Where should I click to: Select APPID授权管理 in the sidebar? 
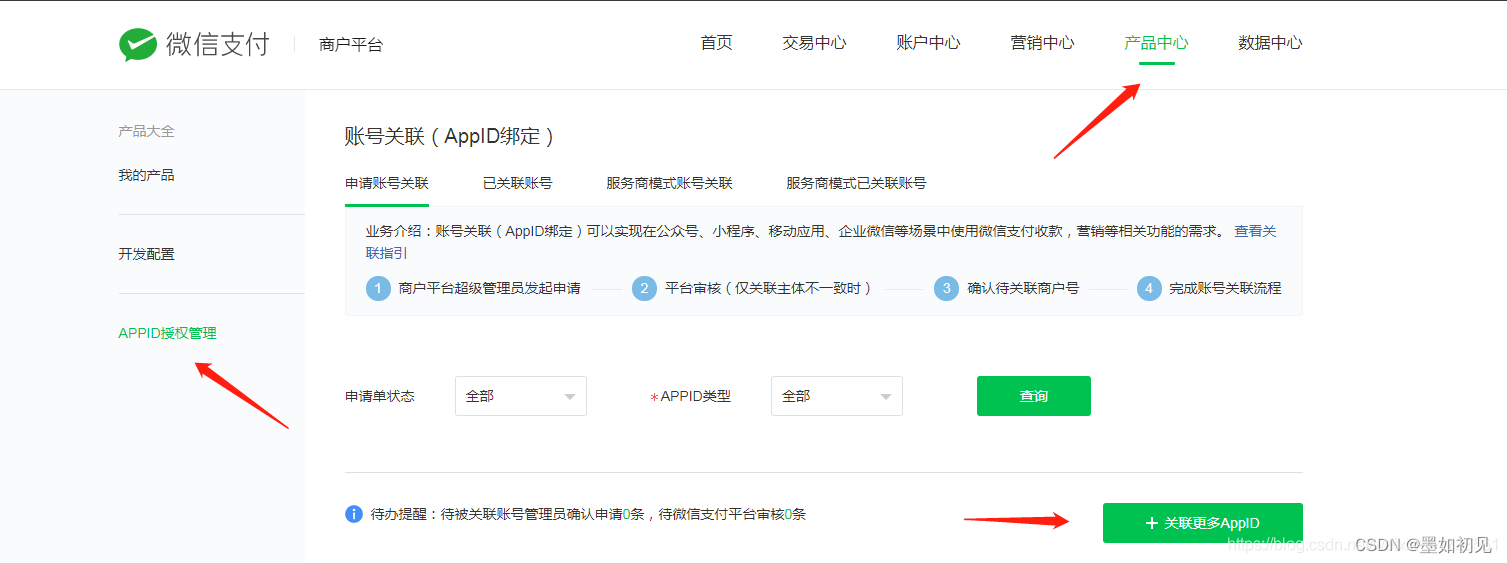(167, 333)
